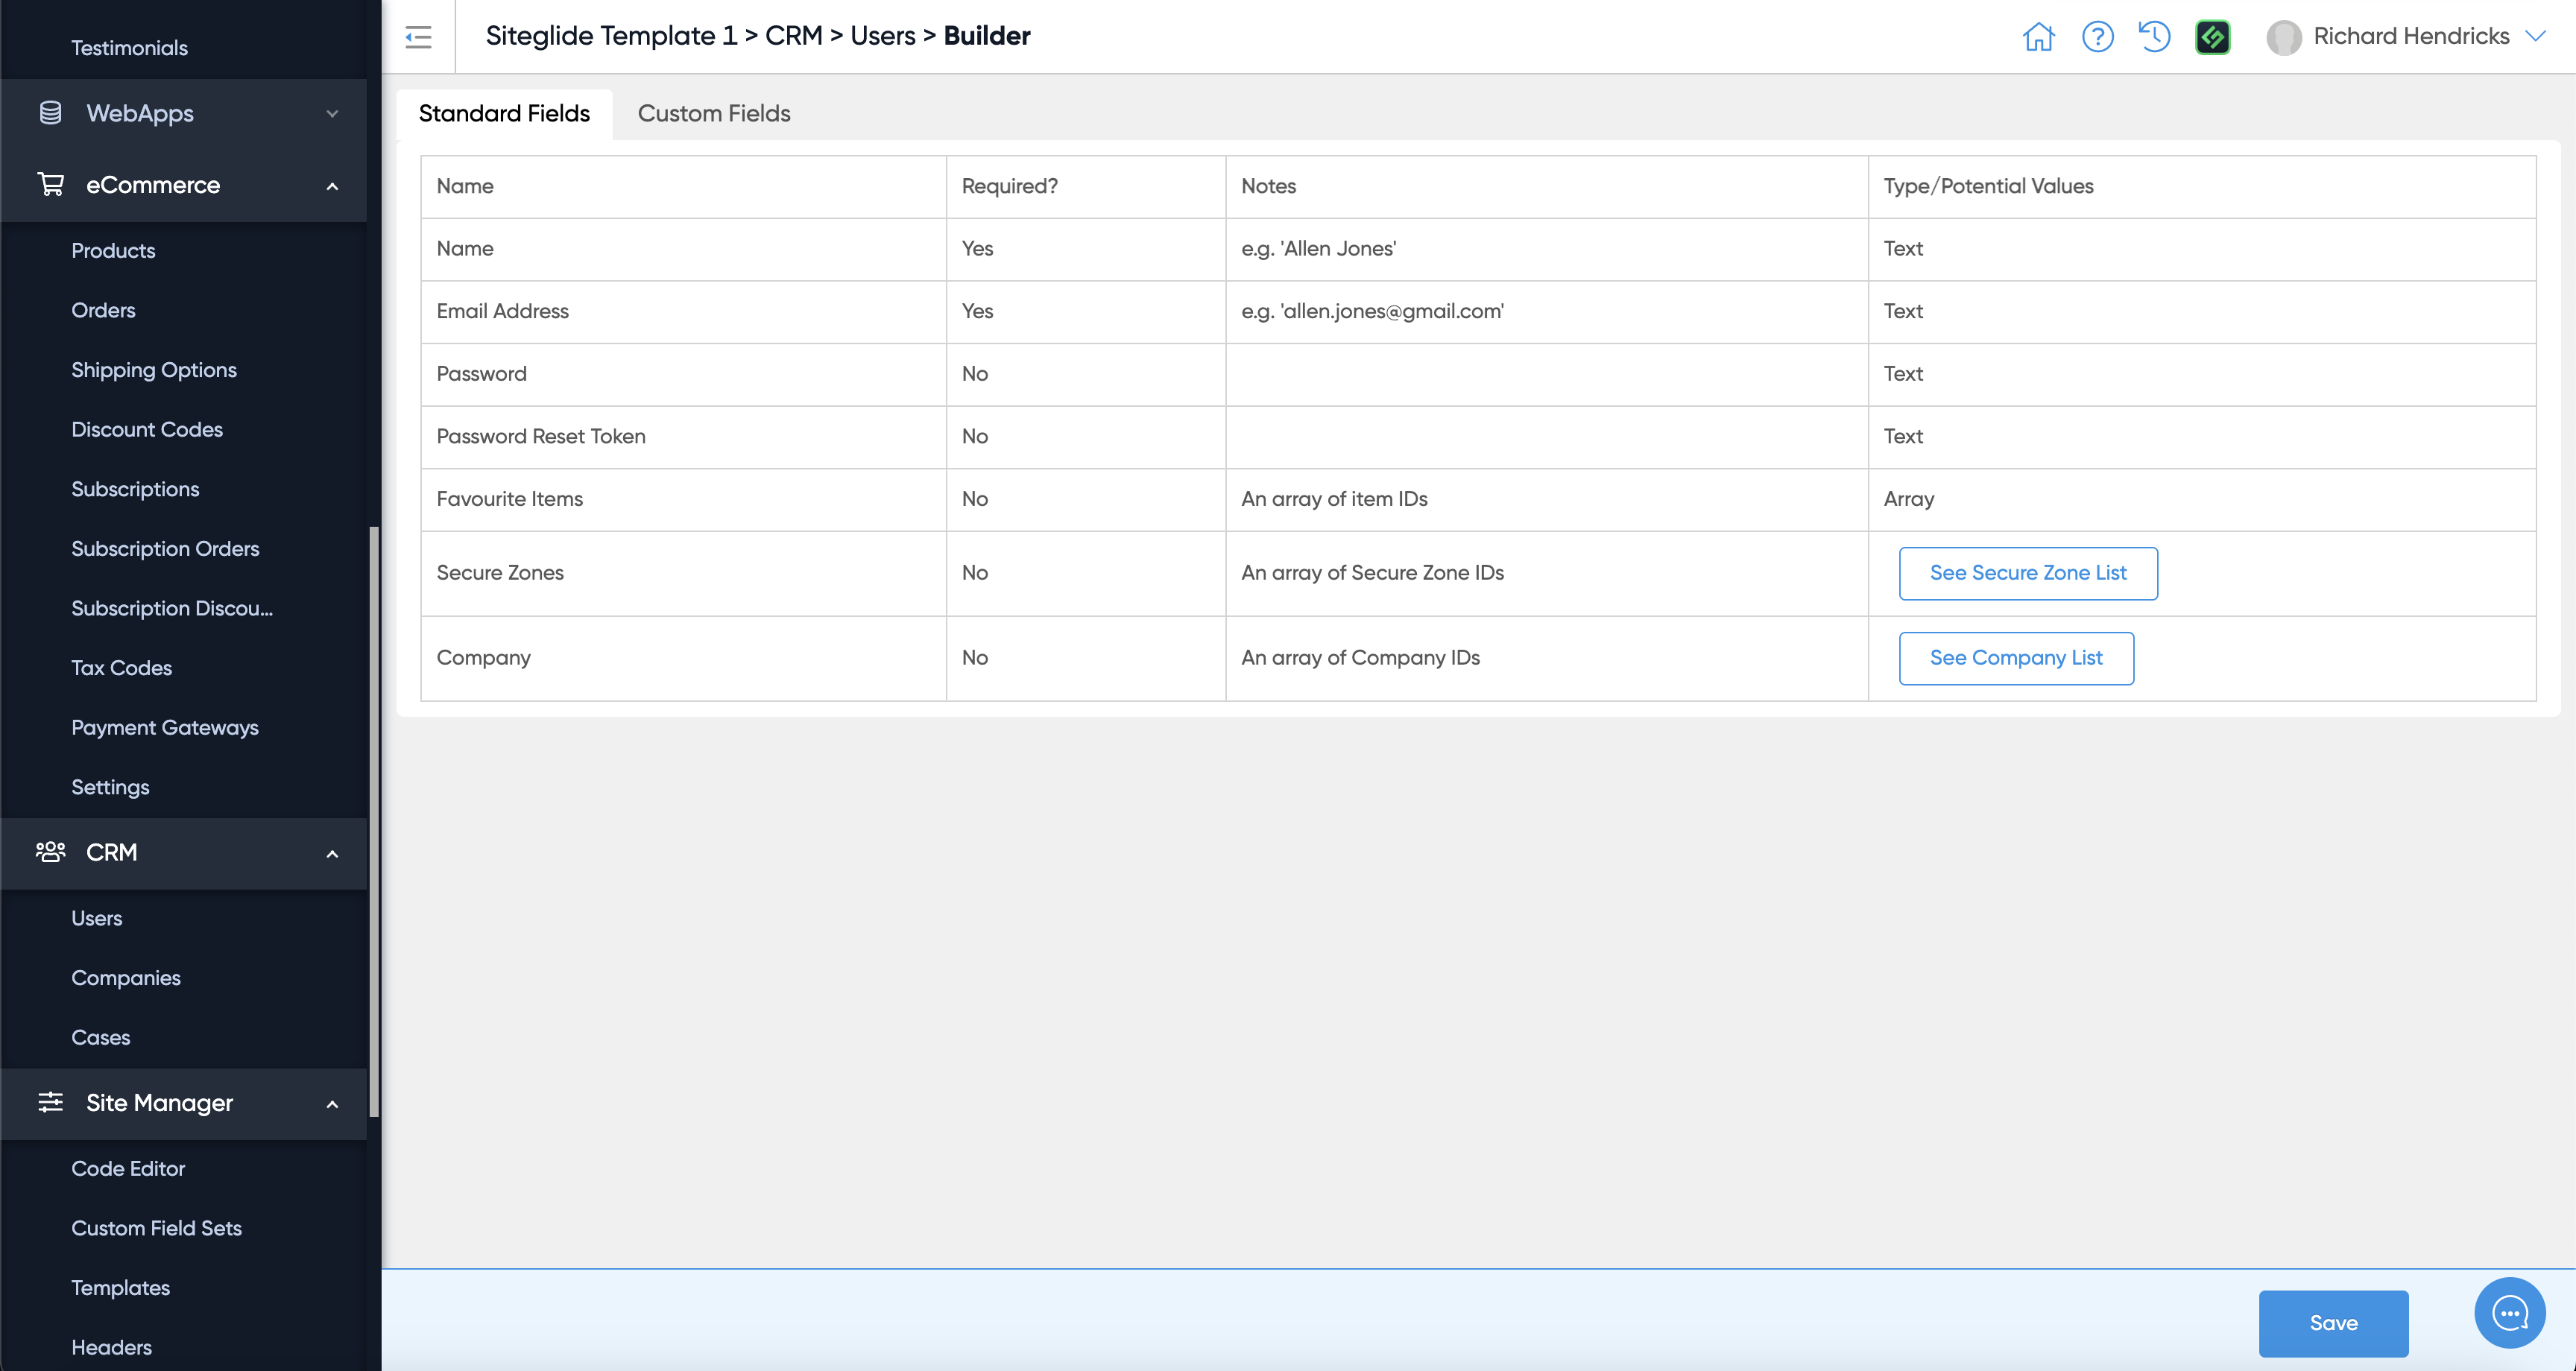Image resolution: width=2576 pixels, height=1371 pixels.
Task: Switch to the Custom Fields tab
Action: point(714,114)
